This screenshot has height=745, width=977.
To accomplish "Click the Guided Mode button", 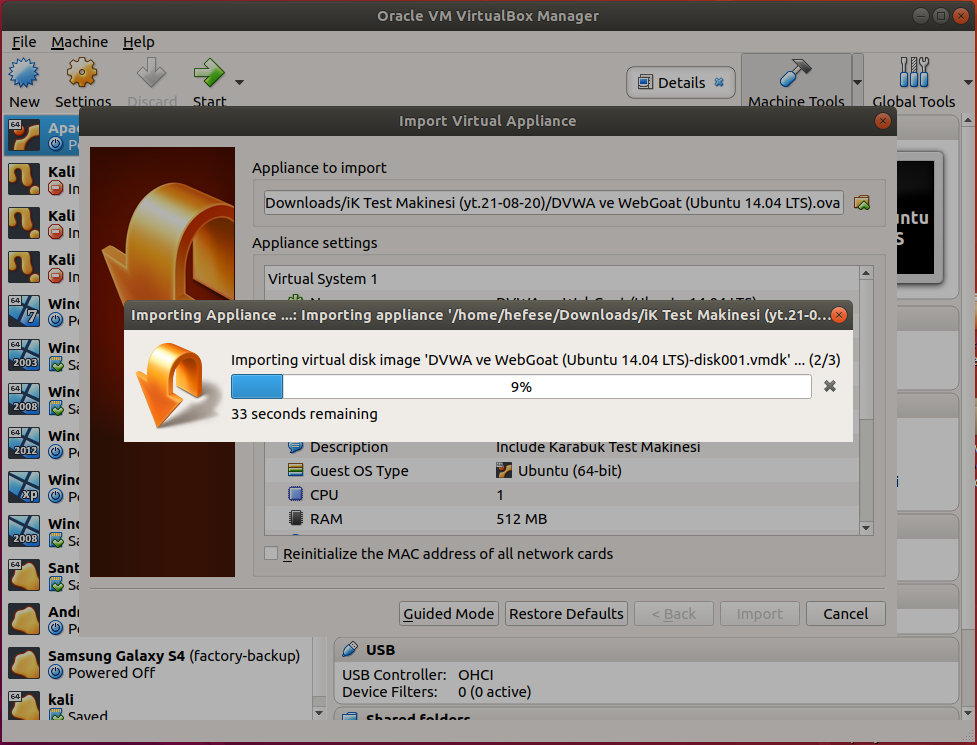I will pos(449,614).
